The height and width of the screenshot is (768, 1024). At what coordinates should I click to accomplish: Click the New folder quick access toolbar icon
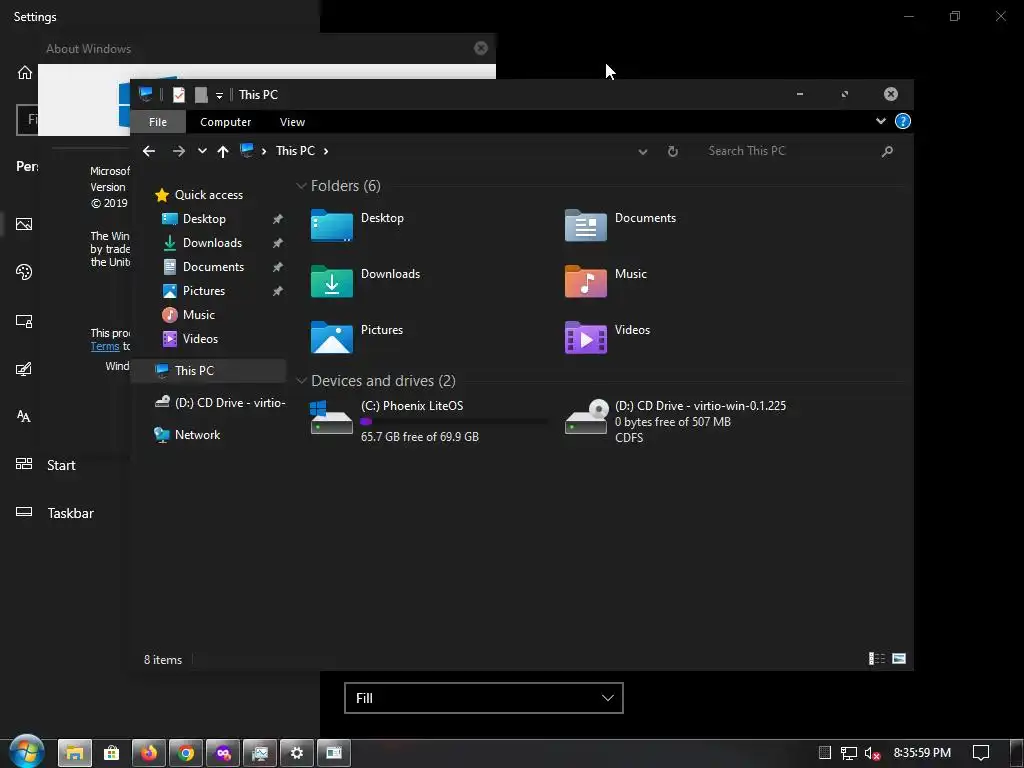[201, 95]
